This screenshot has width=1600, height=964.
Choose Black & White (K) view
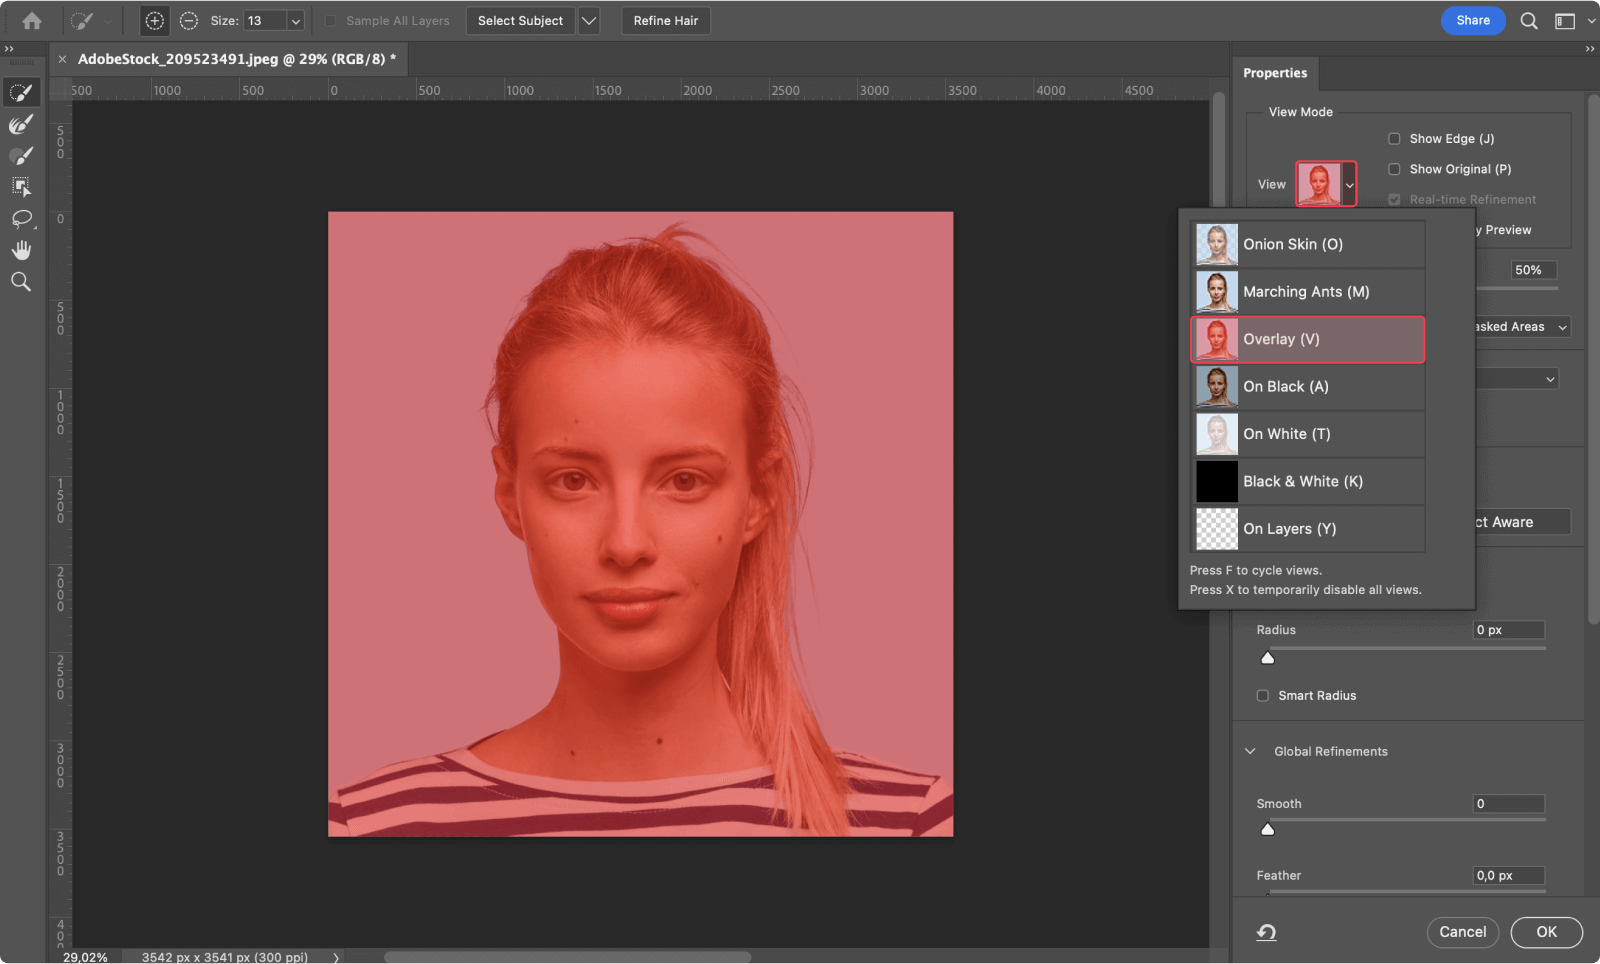coord(1308,481)
